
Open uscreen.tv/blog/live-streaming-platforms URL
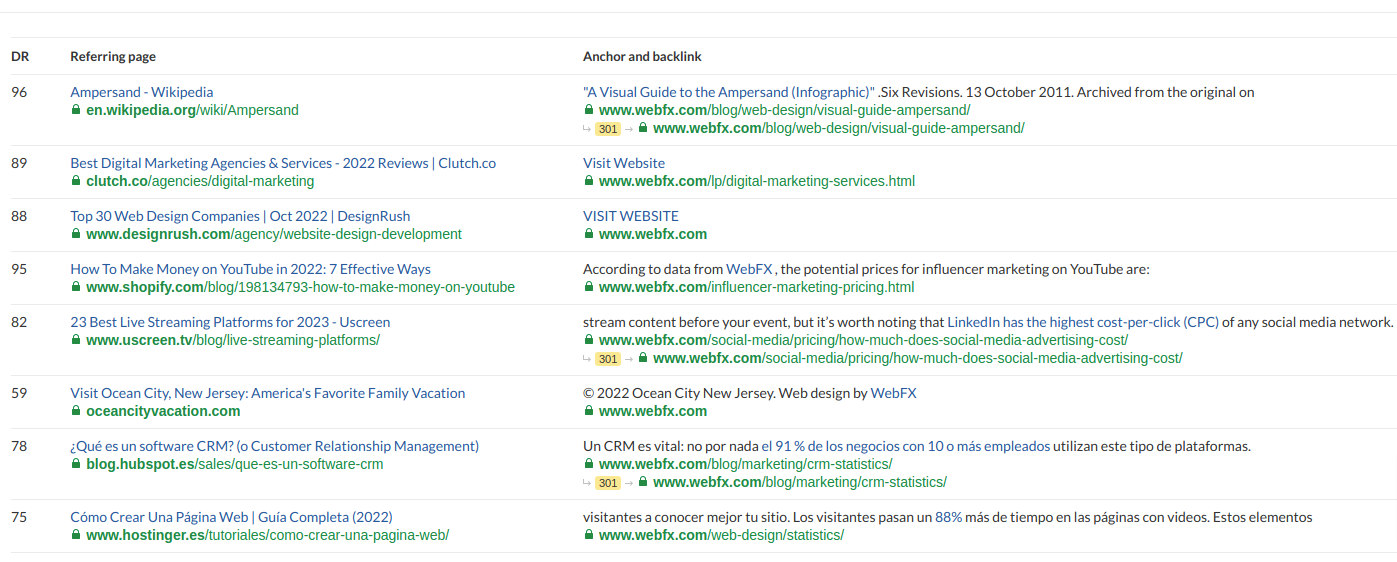click(x=233, y=340)
